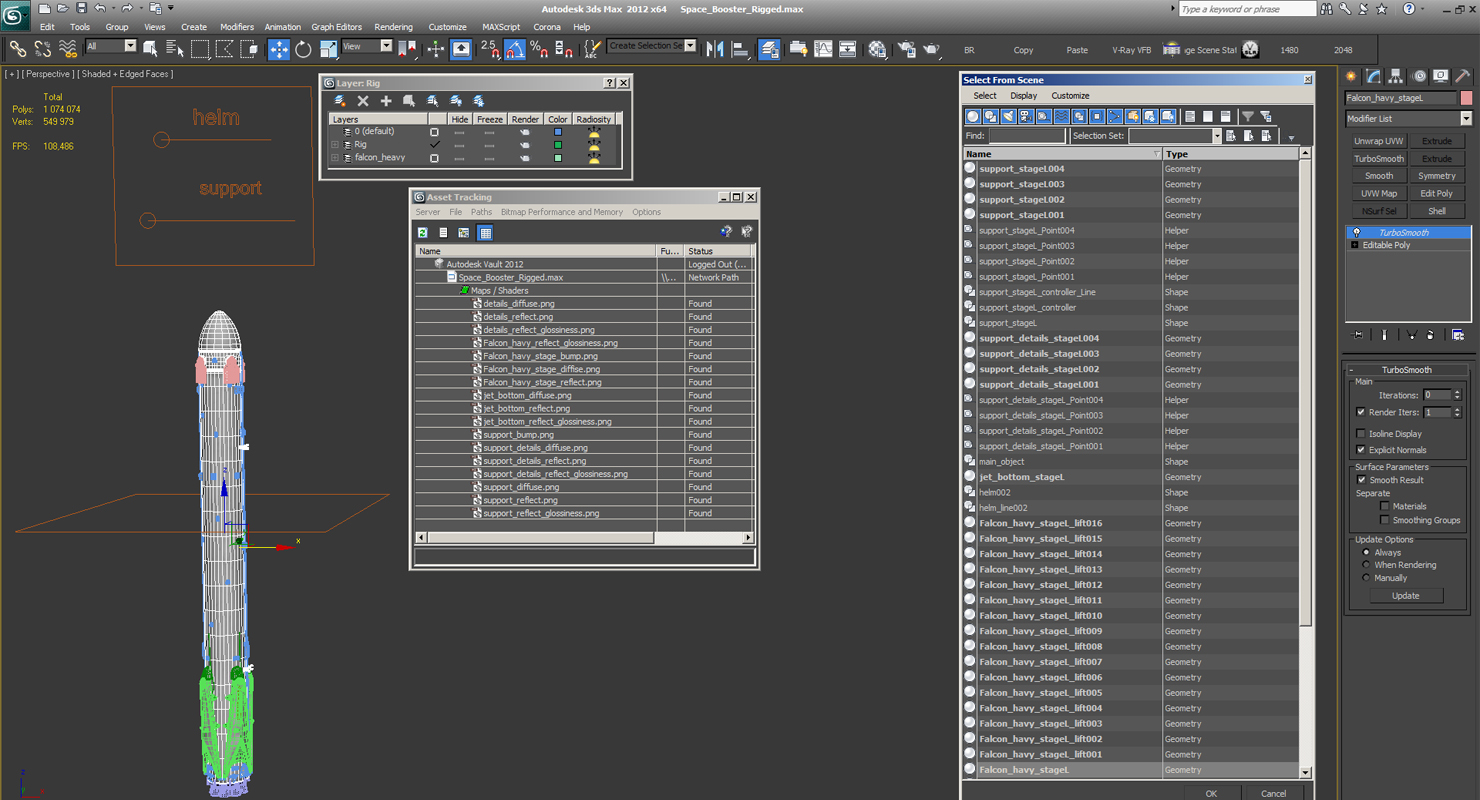Toggle the Smooth Result checkbox
Viewport: 1480px width, 800px height.
pos(1361,480)
